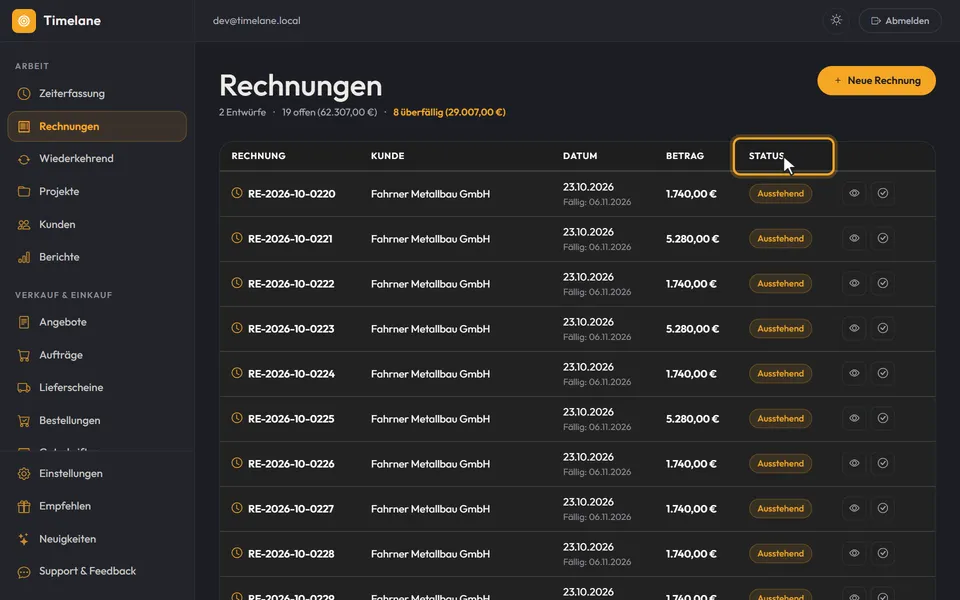Open invoice RE-2026-10-0224
Screen dimensions: 960x600
click(291, 374)
